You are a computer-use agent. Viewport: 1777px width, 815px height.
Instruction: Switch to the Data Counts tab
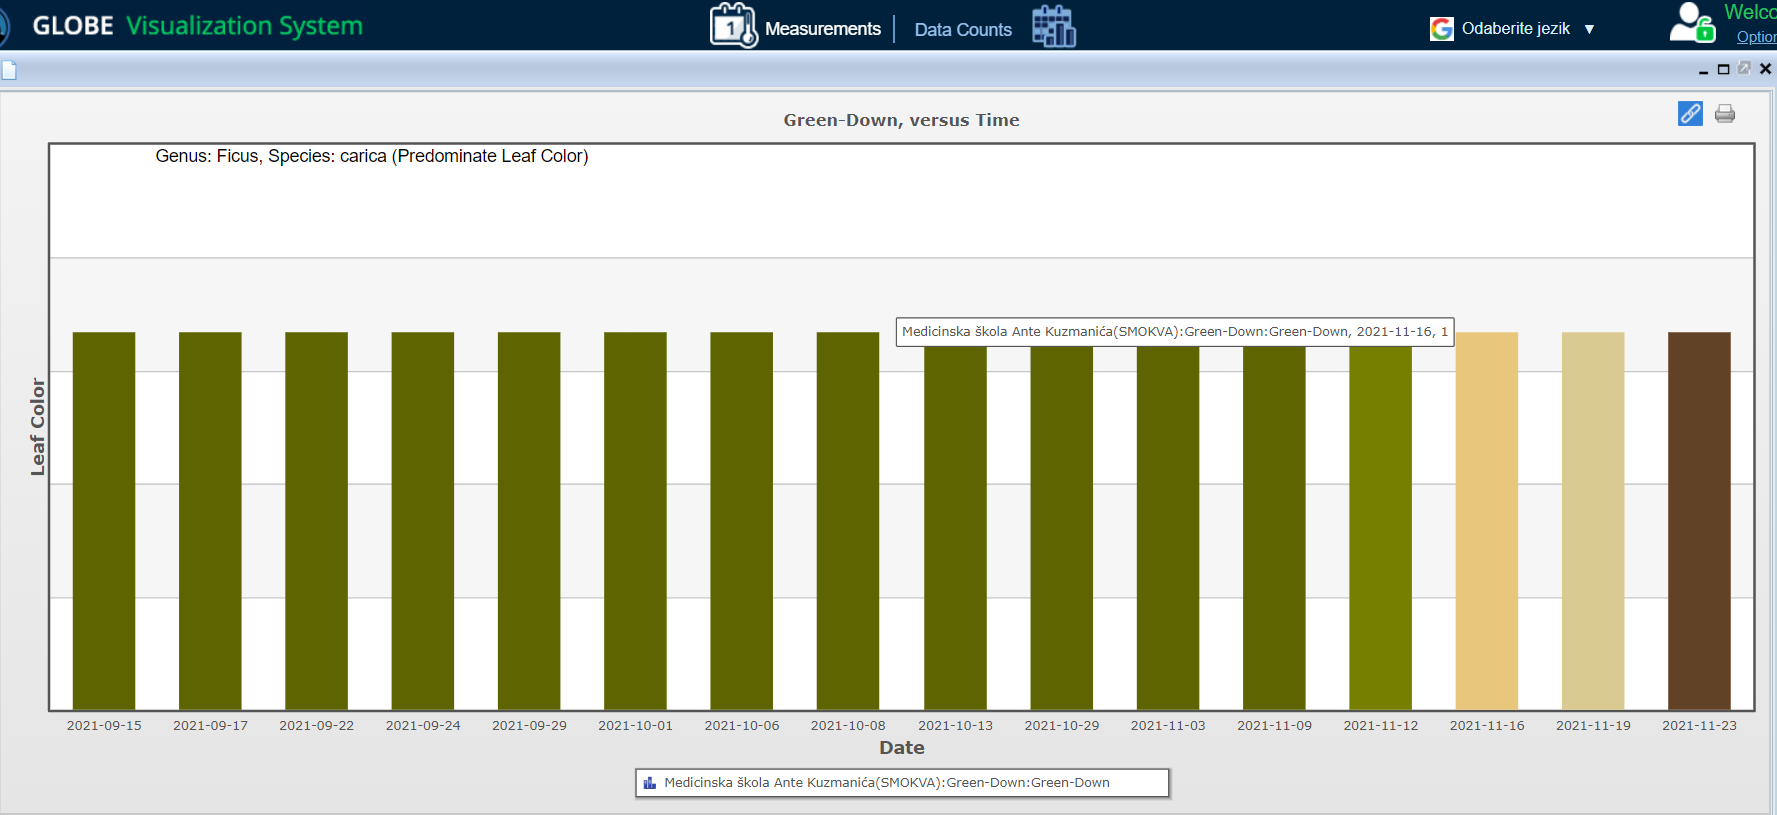(962, 30)
